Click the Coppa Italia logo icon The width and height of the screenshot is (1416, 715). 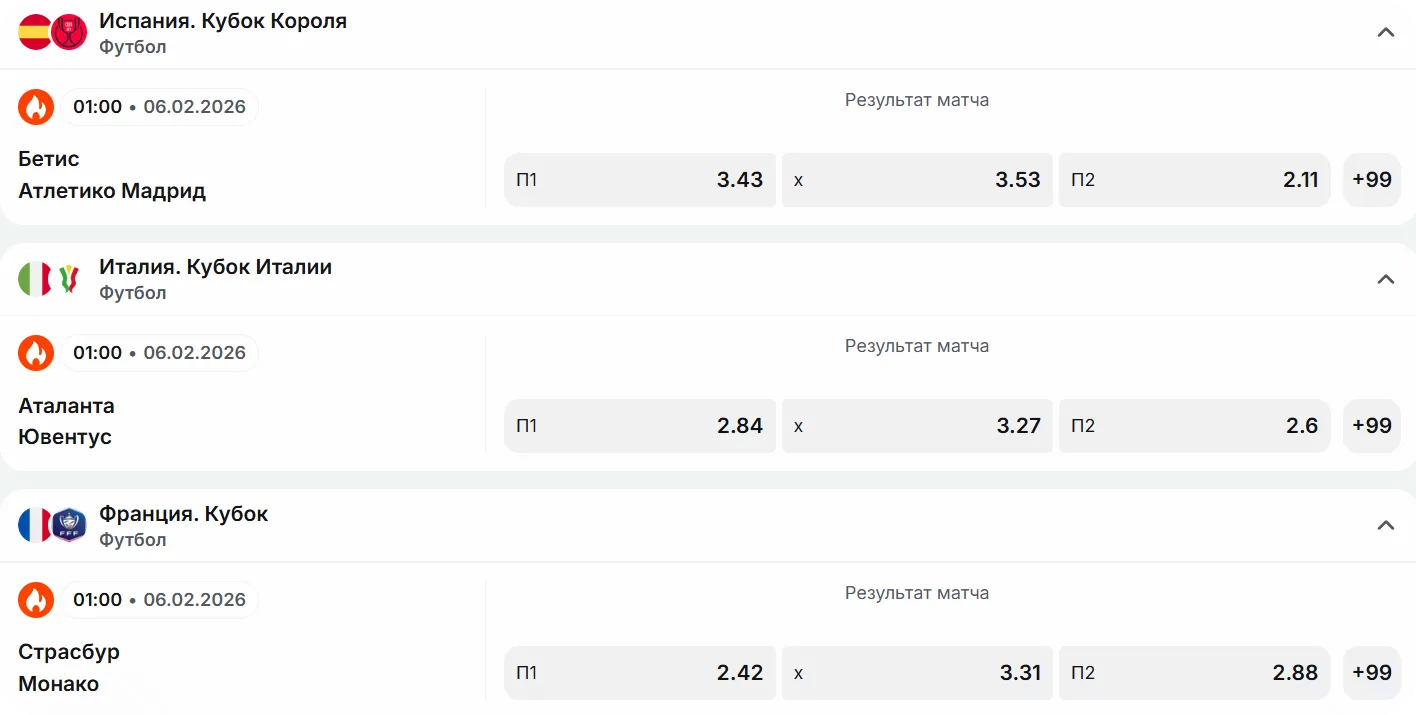coord(69,279)
